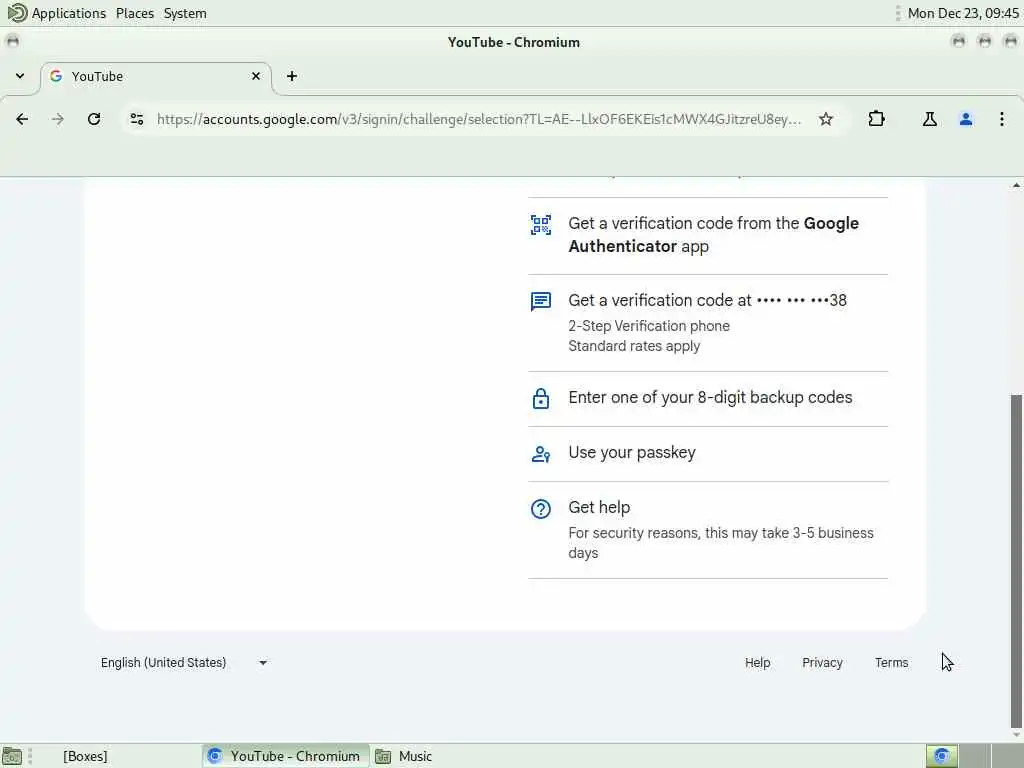This screenshot has height=768, width=1024.
Task: Switch to YouTube - Chromium in the taskbar
Action: [x=285, y=756]
